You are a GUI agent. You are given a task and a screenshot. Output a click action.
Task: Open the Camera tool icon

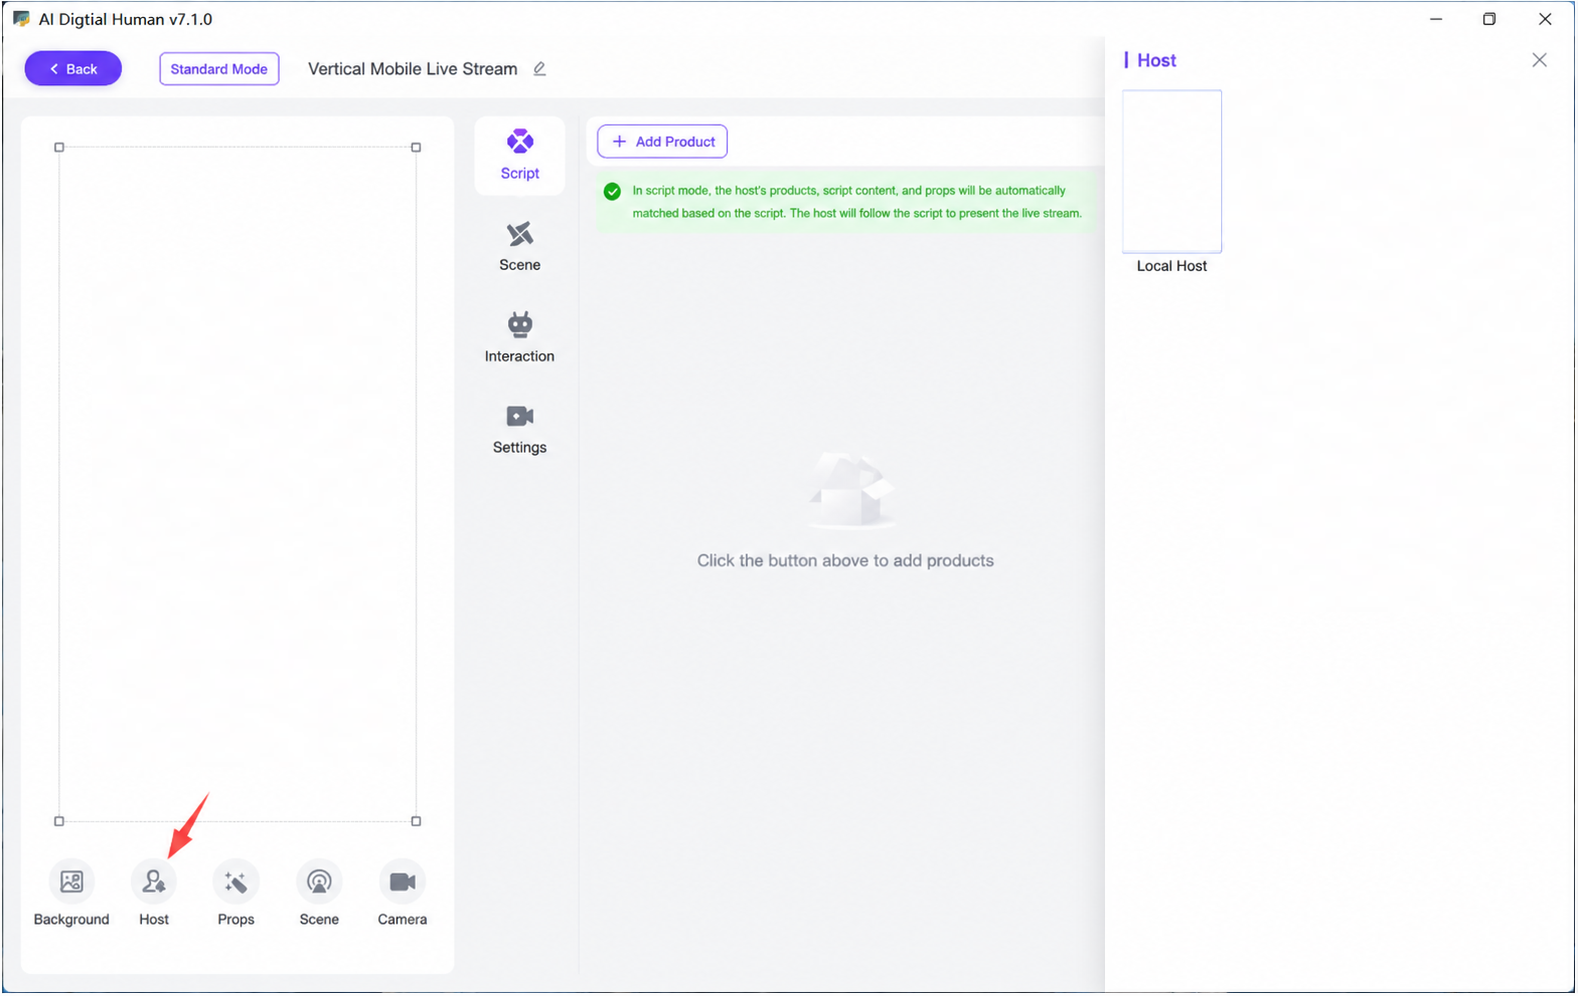pyautogui.click(x=402, y=882)
